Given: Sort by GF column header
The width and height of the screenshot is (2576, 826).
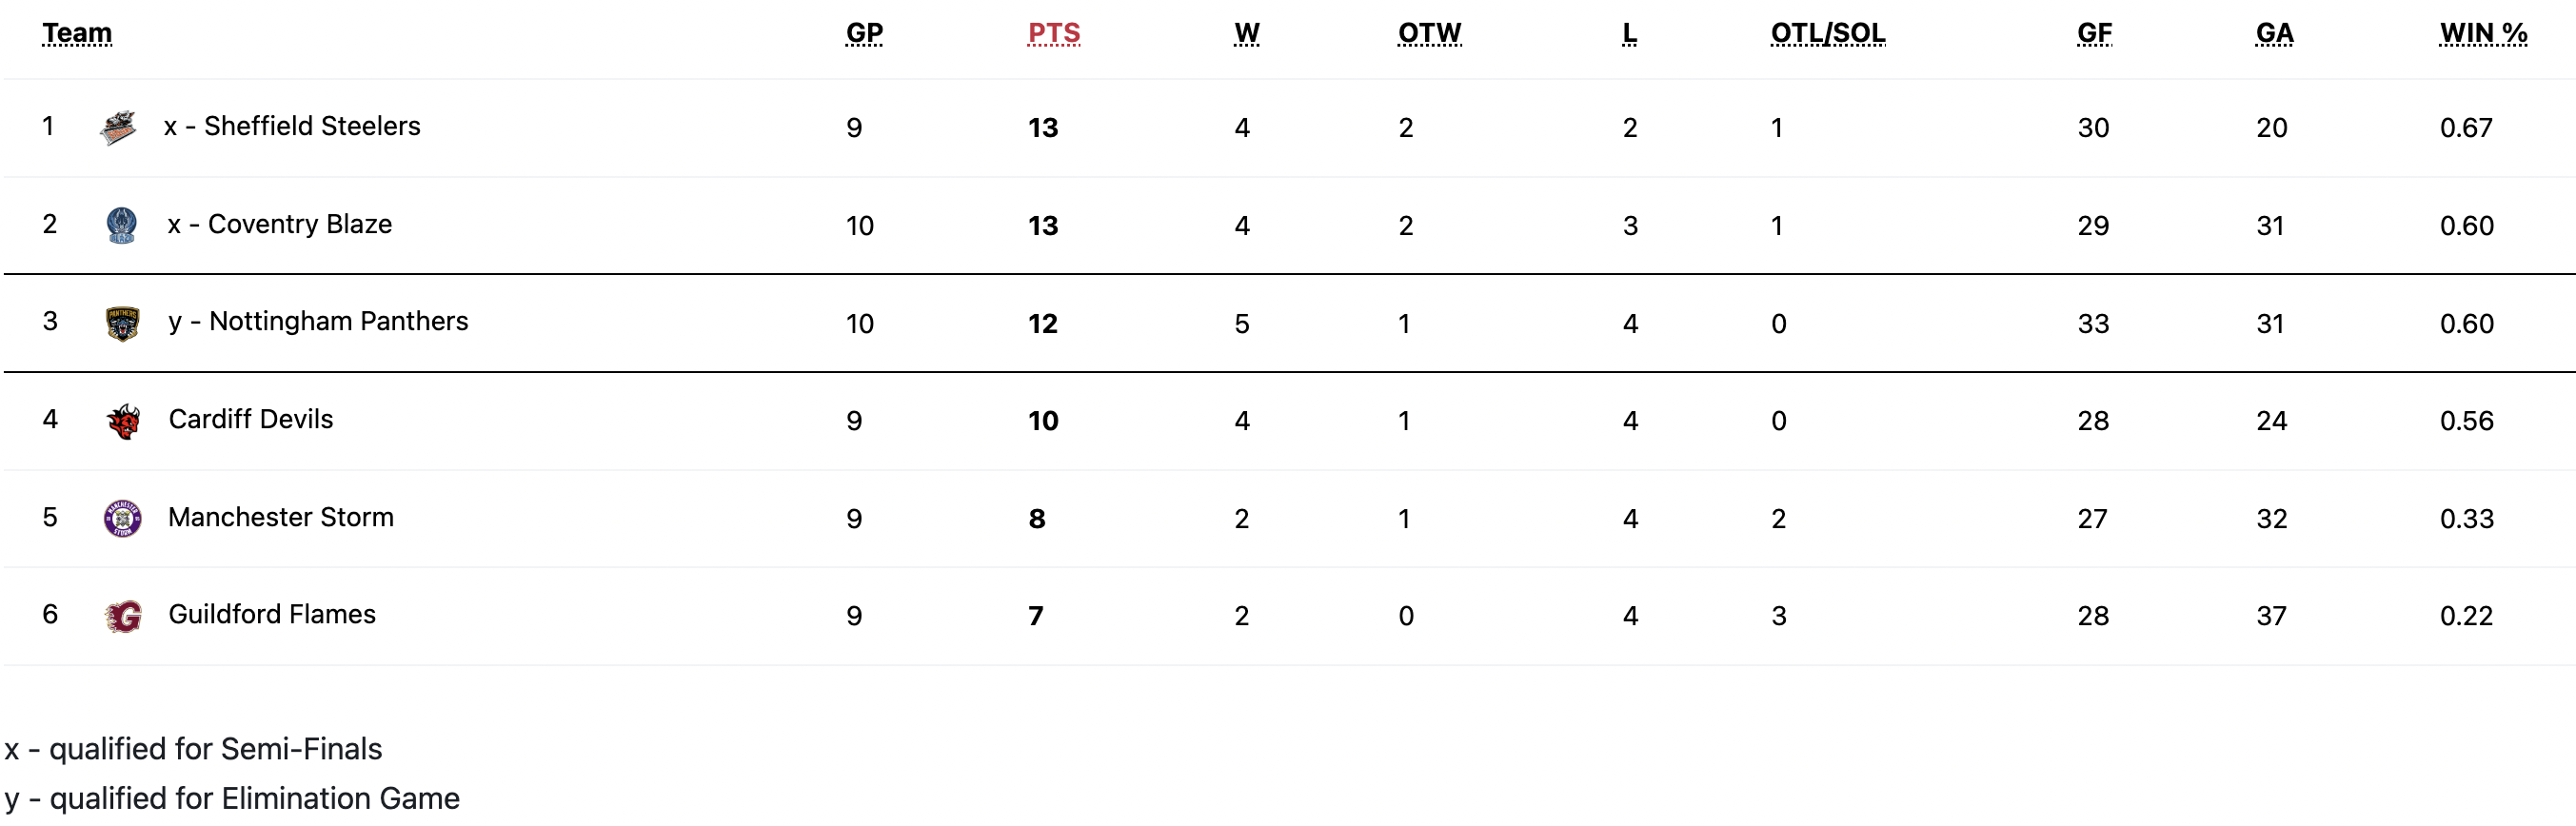Looking at the screenshot, I should 2094,33.
